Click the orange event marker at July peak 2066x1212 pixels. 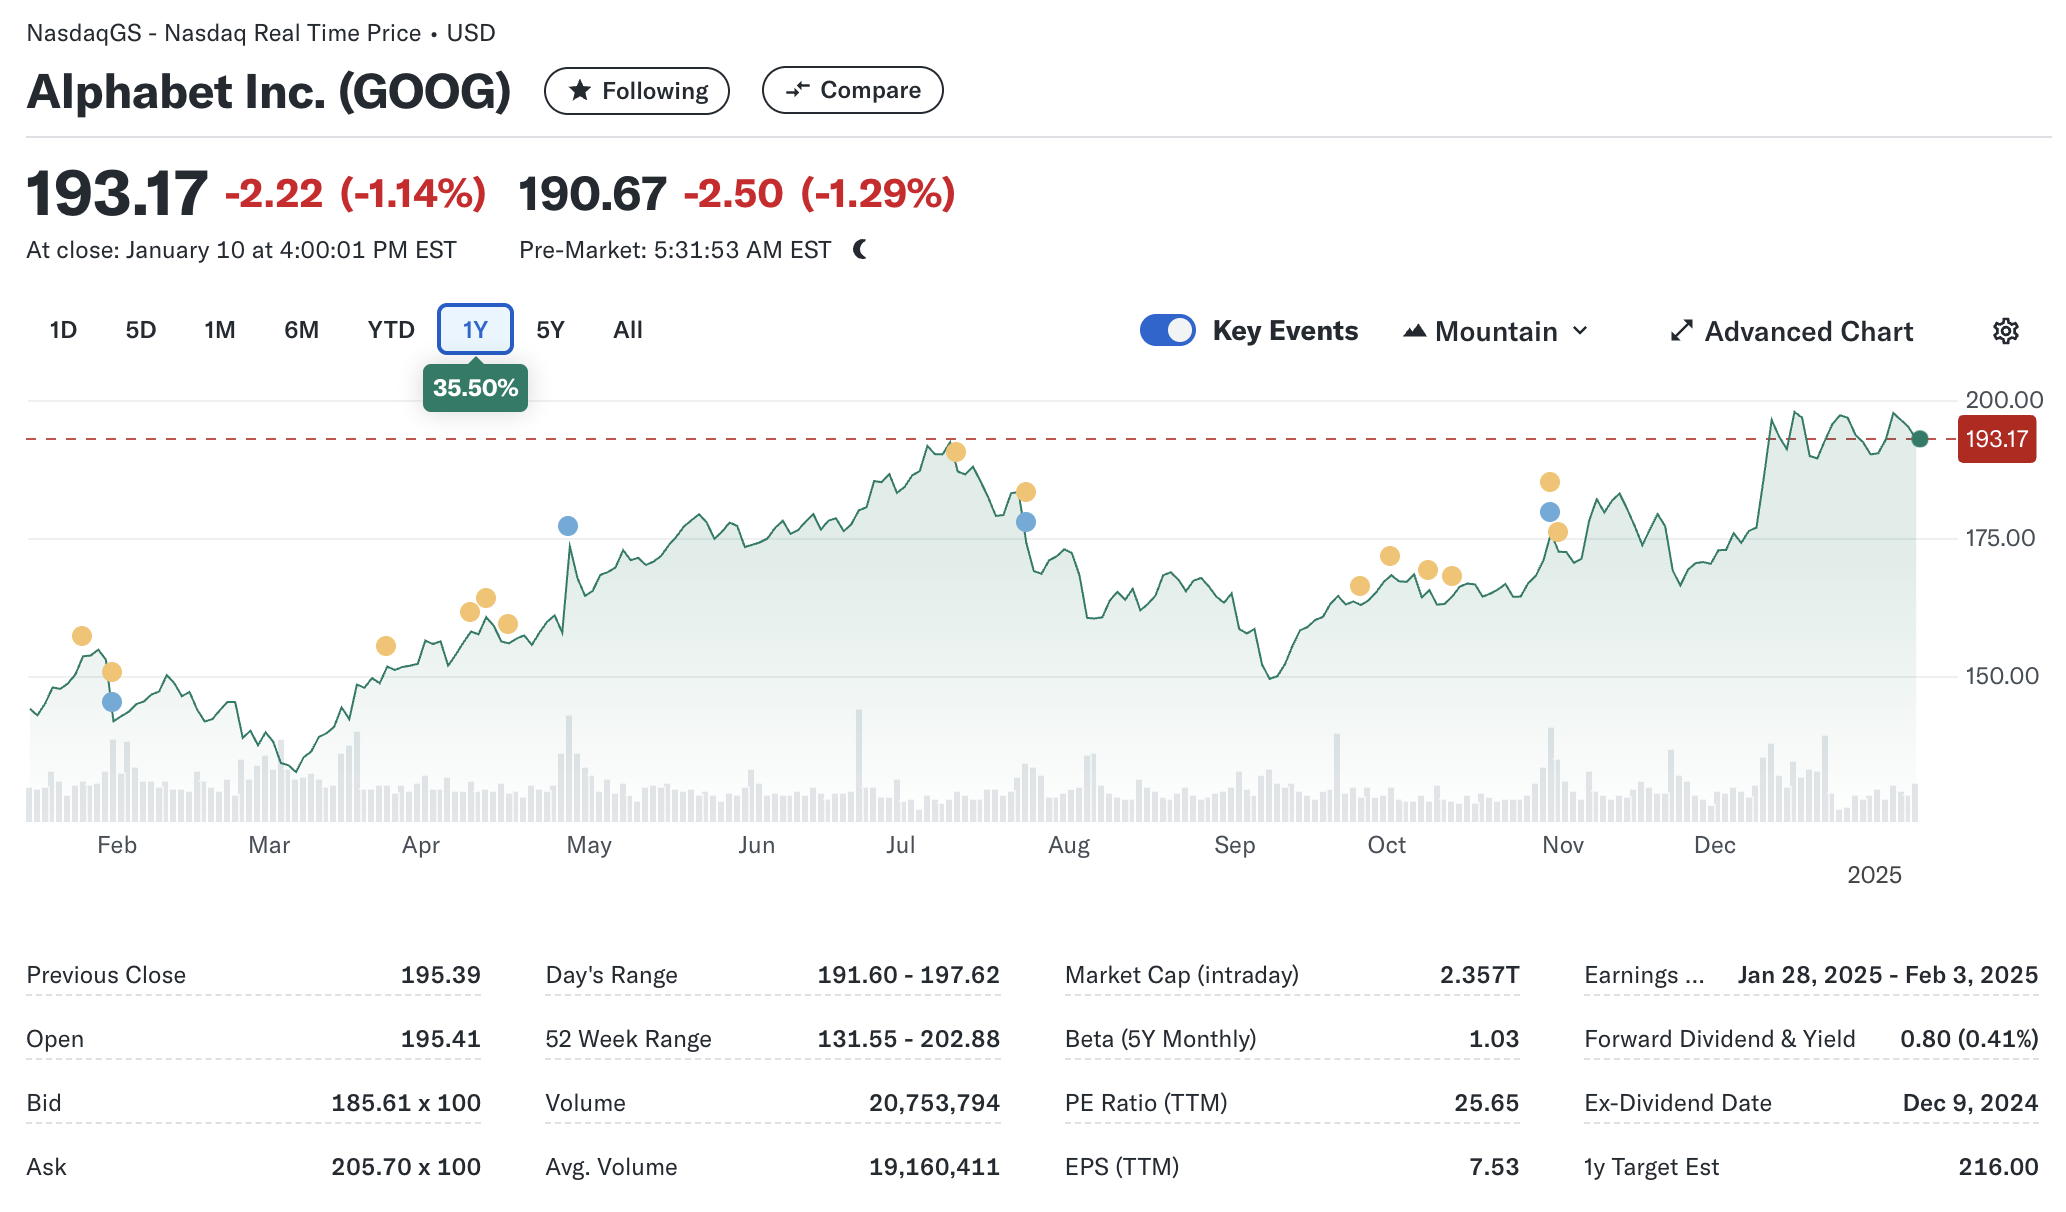coord(956,452)
